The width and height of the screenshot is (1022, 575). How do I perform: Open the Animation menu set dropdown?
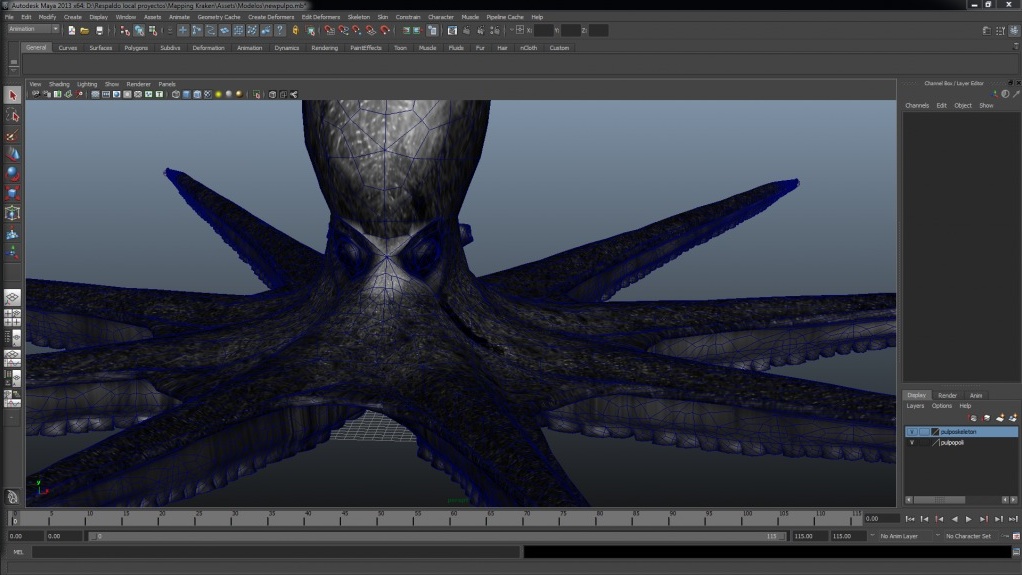click(x=33, y=30)
